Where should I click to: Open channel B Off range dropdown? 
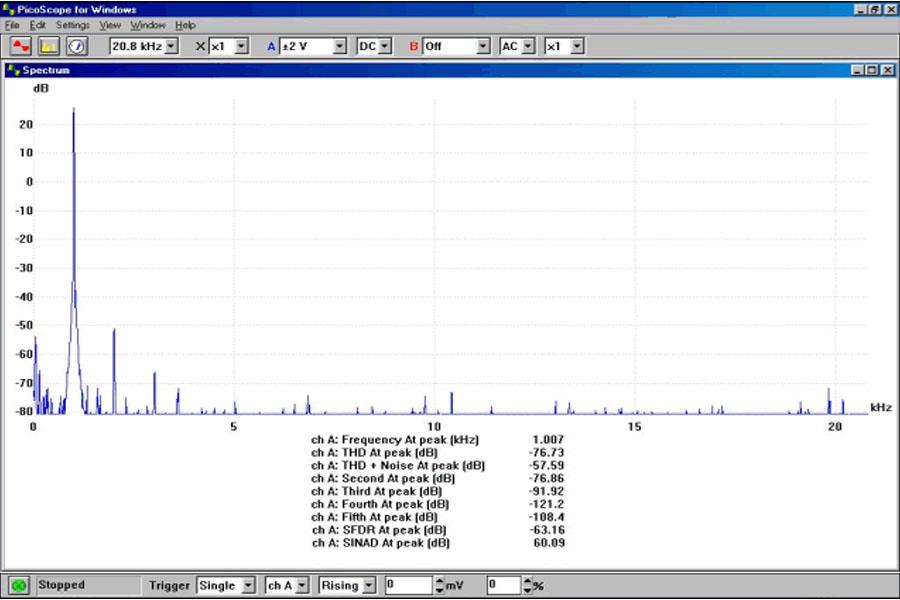coord(483,46)
